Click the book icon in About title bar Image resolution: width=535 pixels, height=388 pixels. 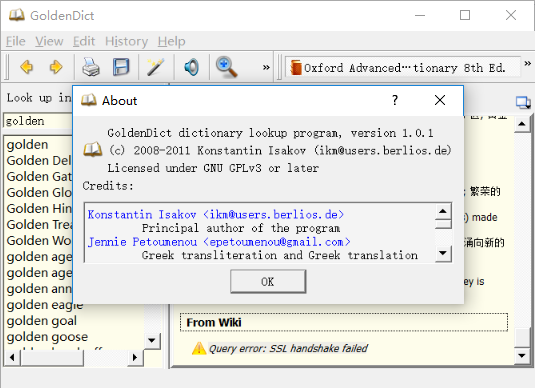(89, 100)
